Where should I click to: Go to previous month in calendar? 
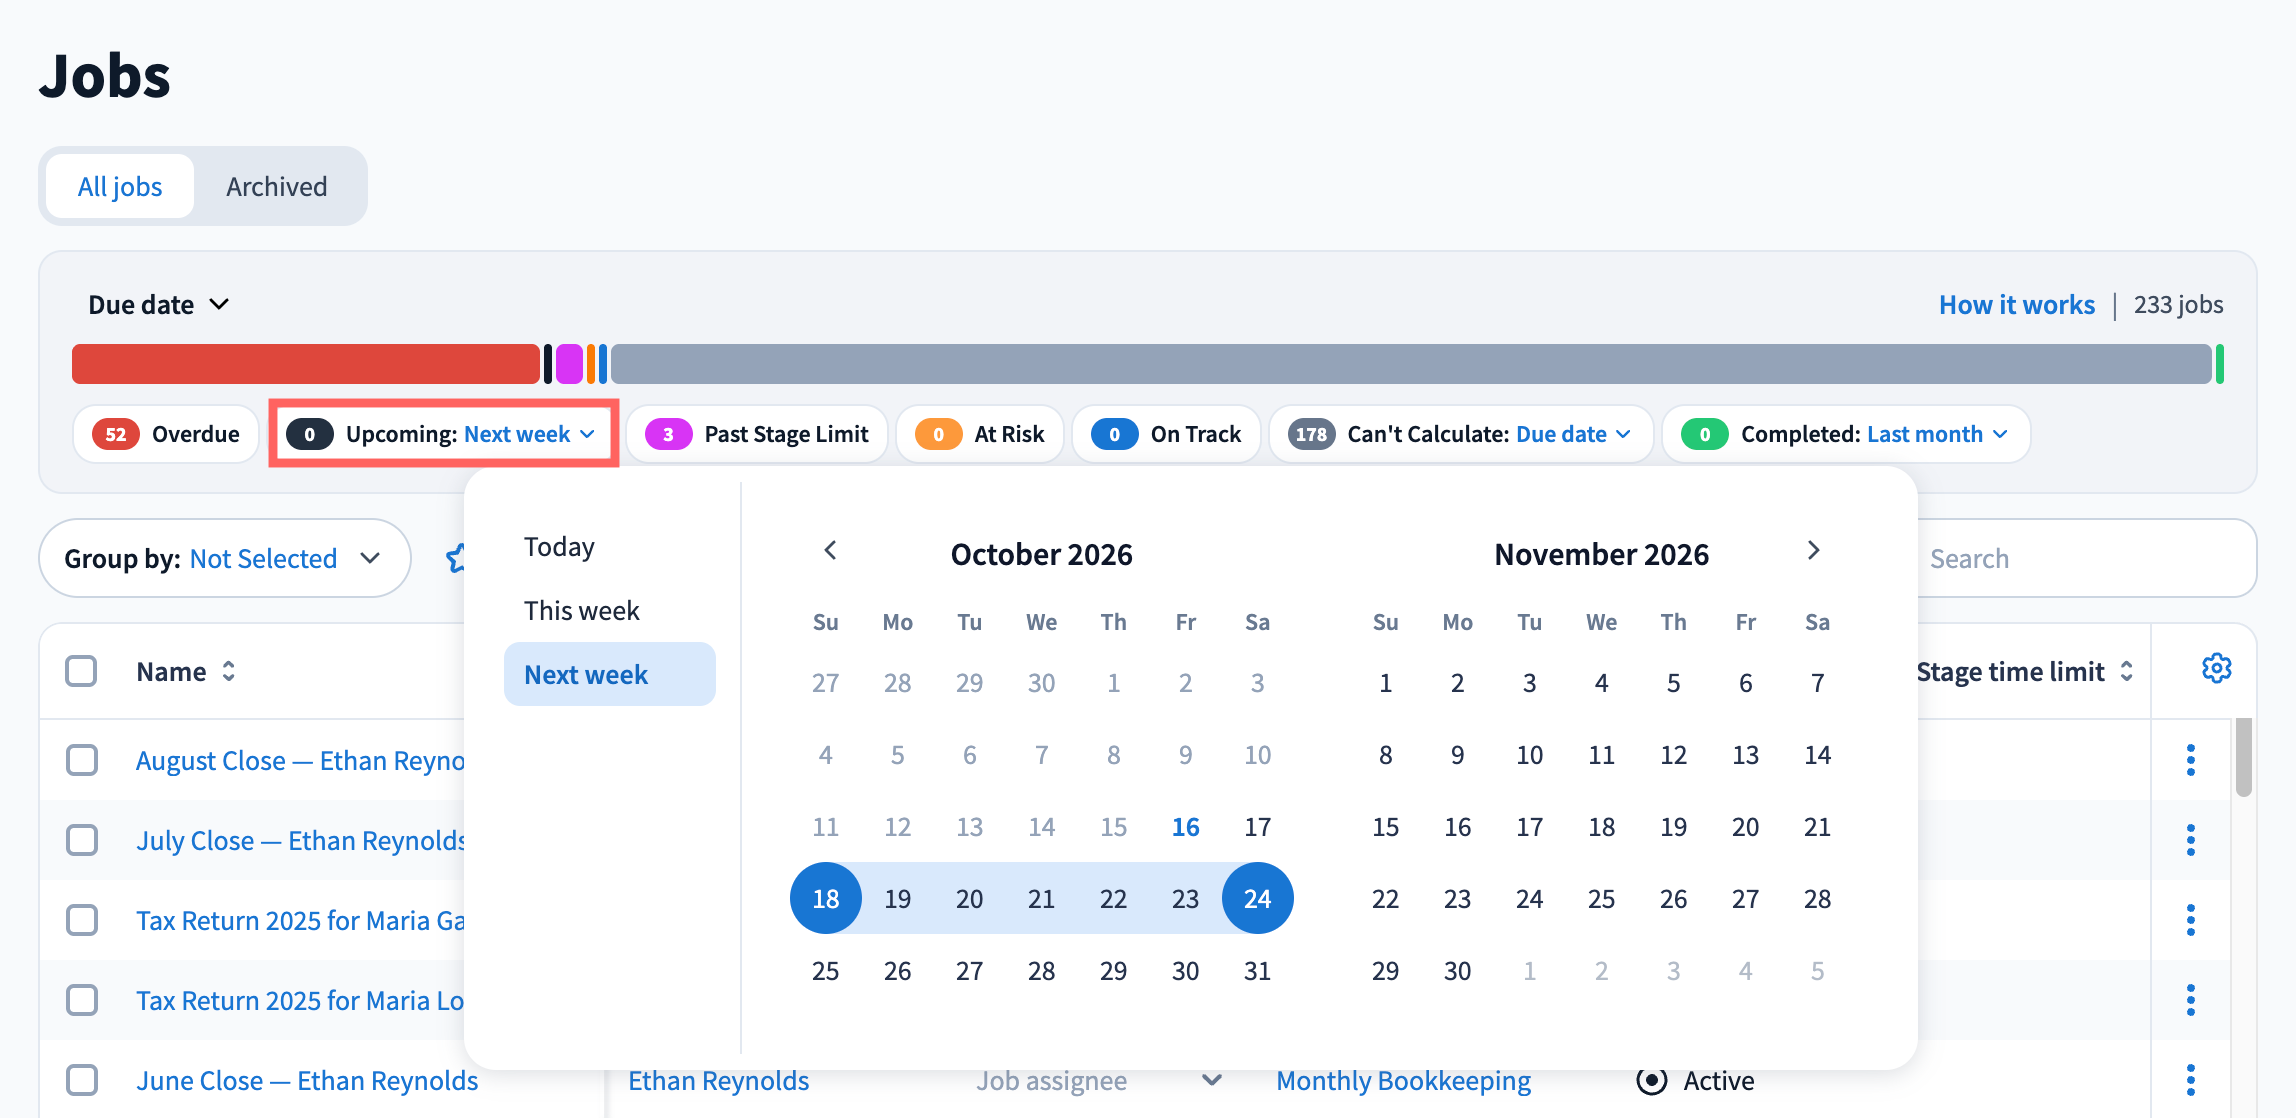click(x=830, y=551)
